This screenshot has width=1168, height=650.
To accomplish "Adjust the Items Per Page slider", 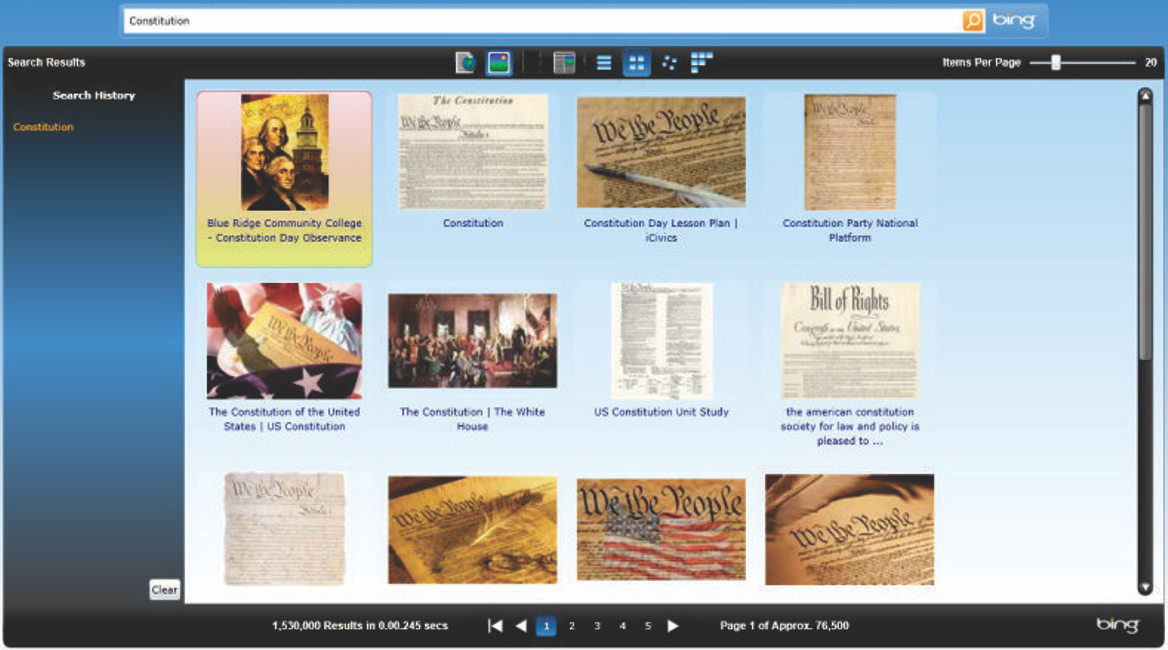I will (1055, 63).
